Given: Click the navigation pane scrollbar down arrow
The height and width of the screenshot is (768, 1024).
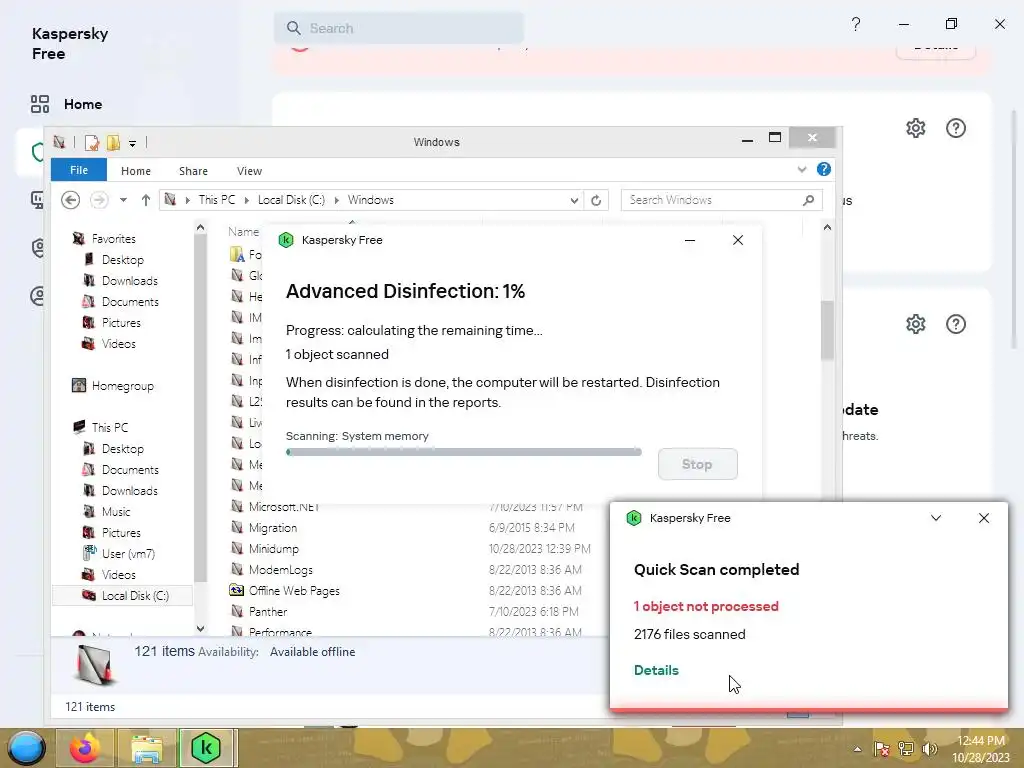Looking at the screenshot, I should (x=200, y=629).
